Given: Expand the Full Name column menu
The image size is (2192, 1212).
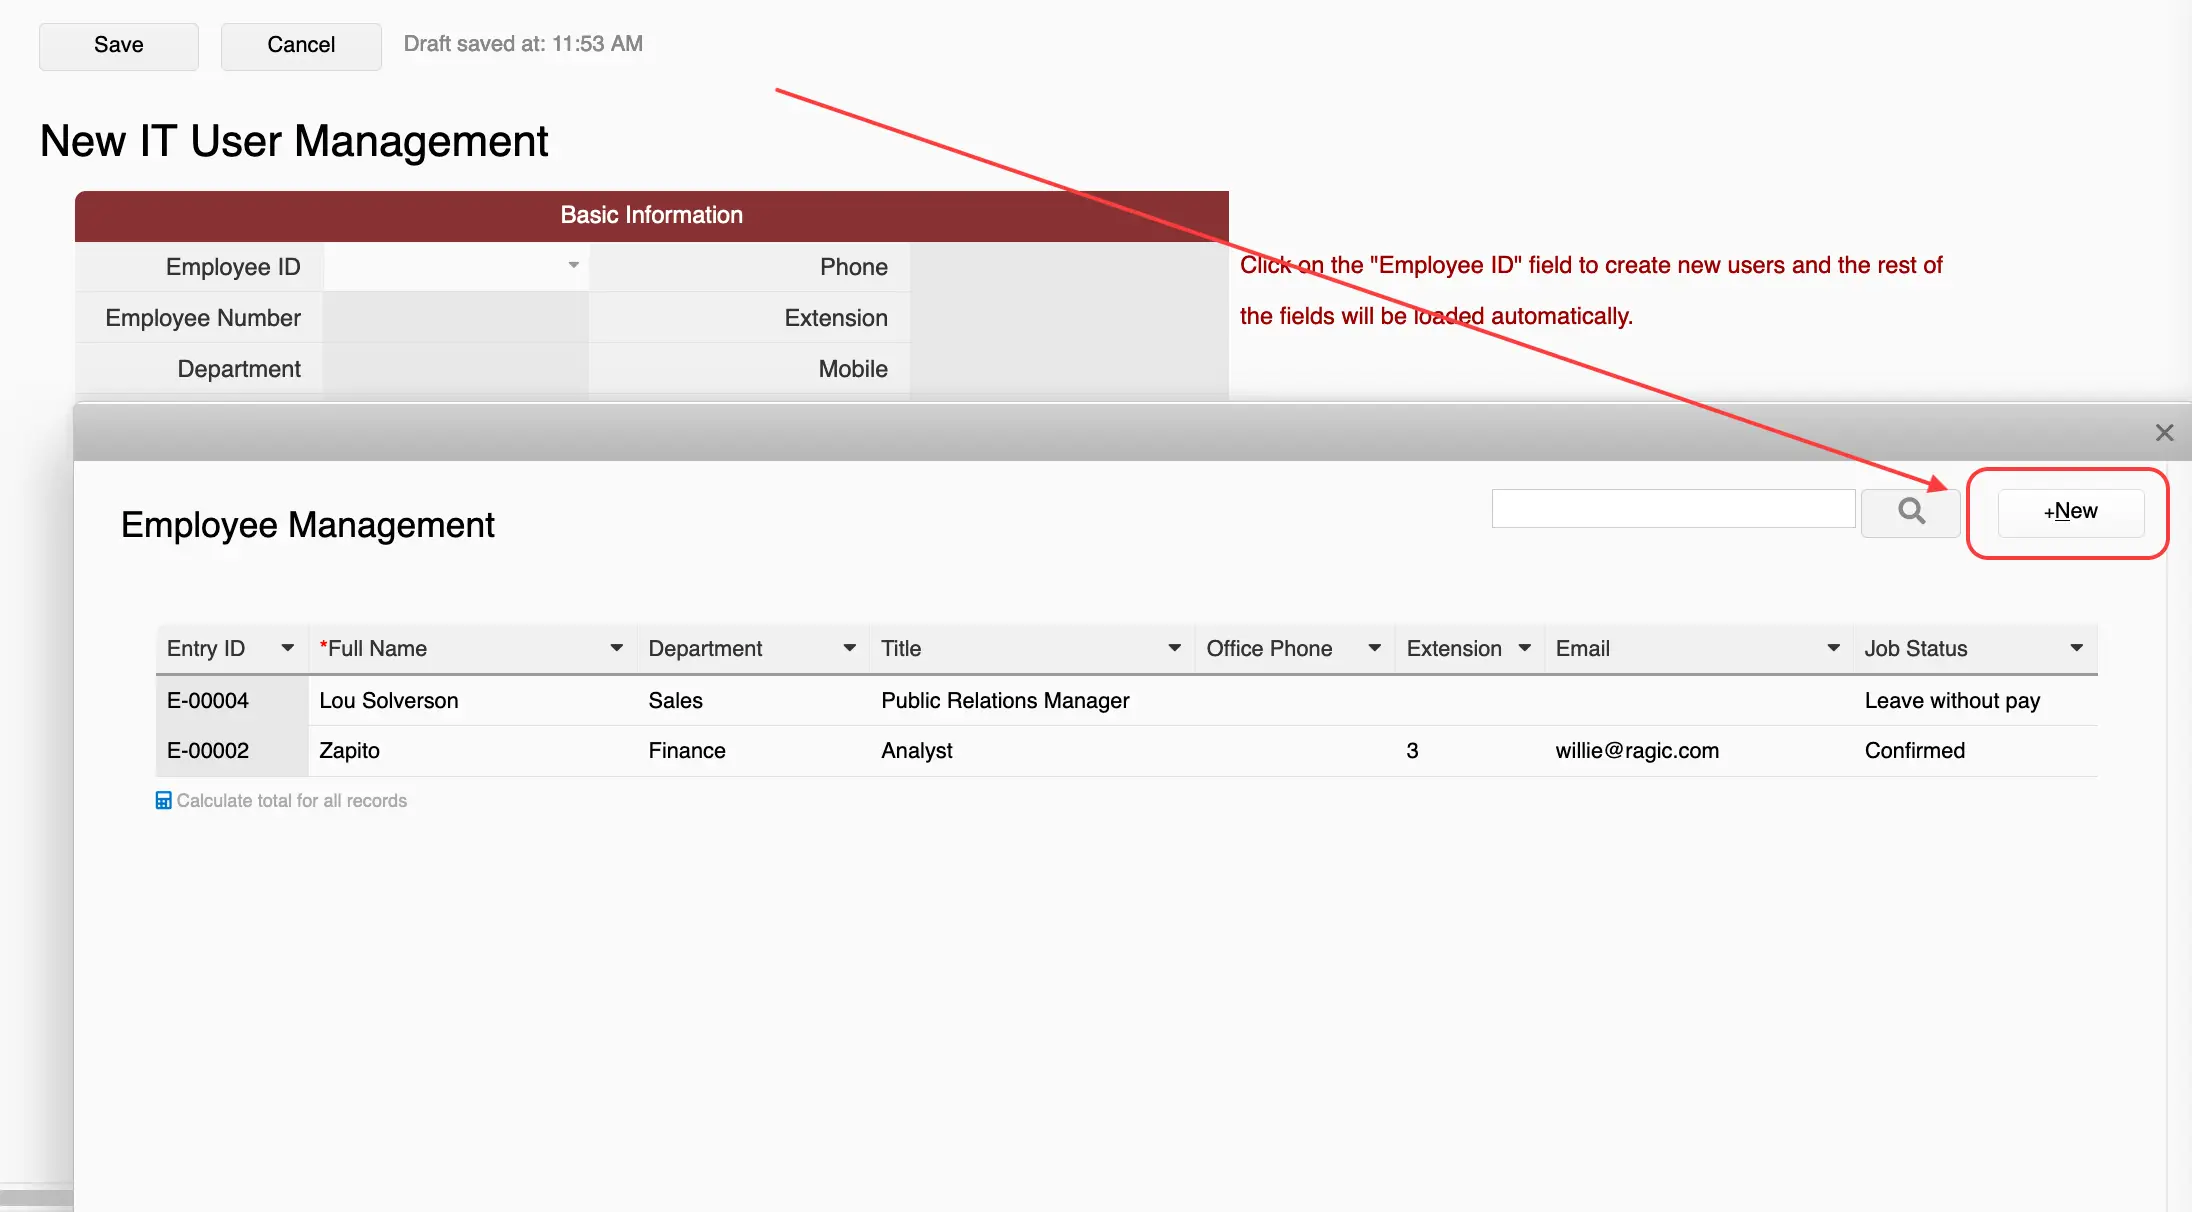Looking at the screenshot, I should [617, 649].
